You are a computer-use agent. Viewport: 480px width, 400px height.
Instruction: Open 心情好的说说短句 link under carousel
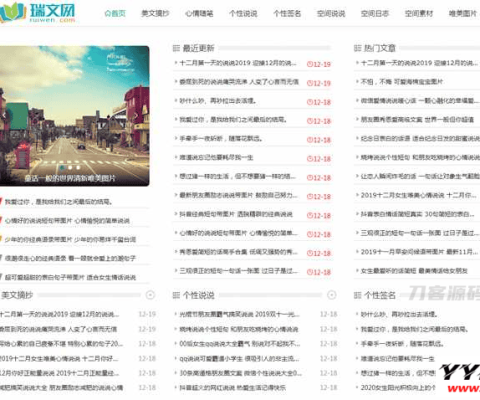tap(67, 220)
